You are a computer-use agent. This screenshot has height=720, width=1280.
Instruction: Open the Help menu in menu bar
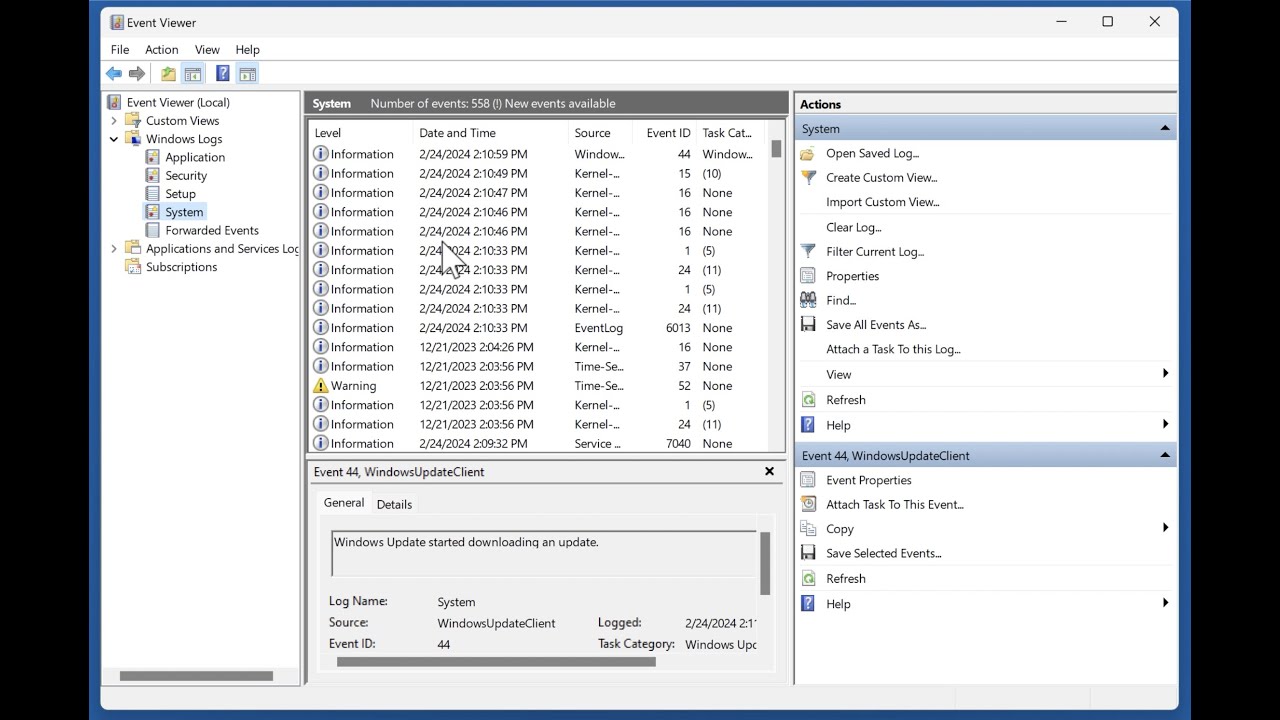coord(247,50)
